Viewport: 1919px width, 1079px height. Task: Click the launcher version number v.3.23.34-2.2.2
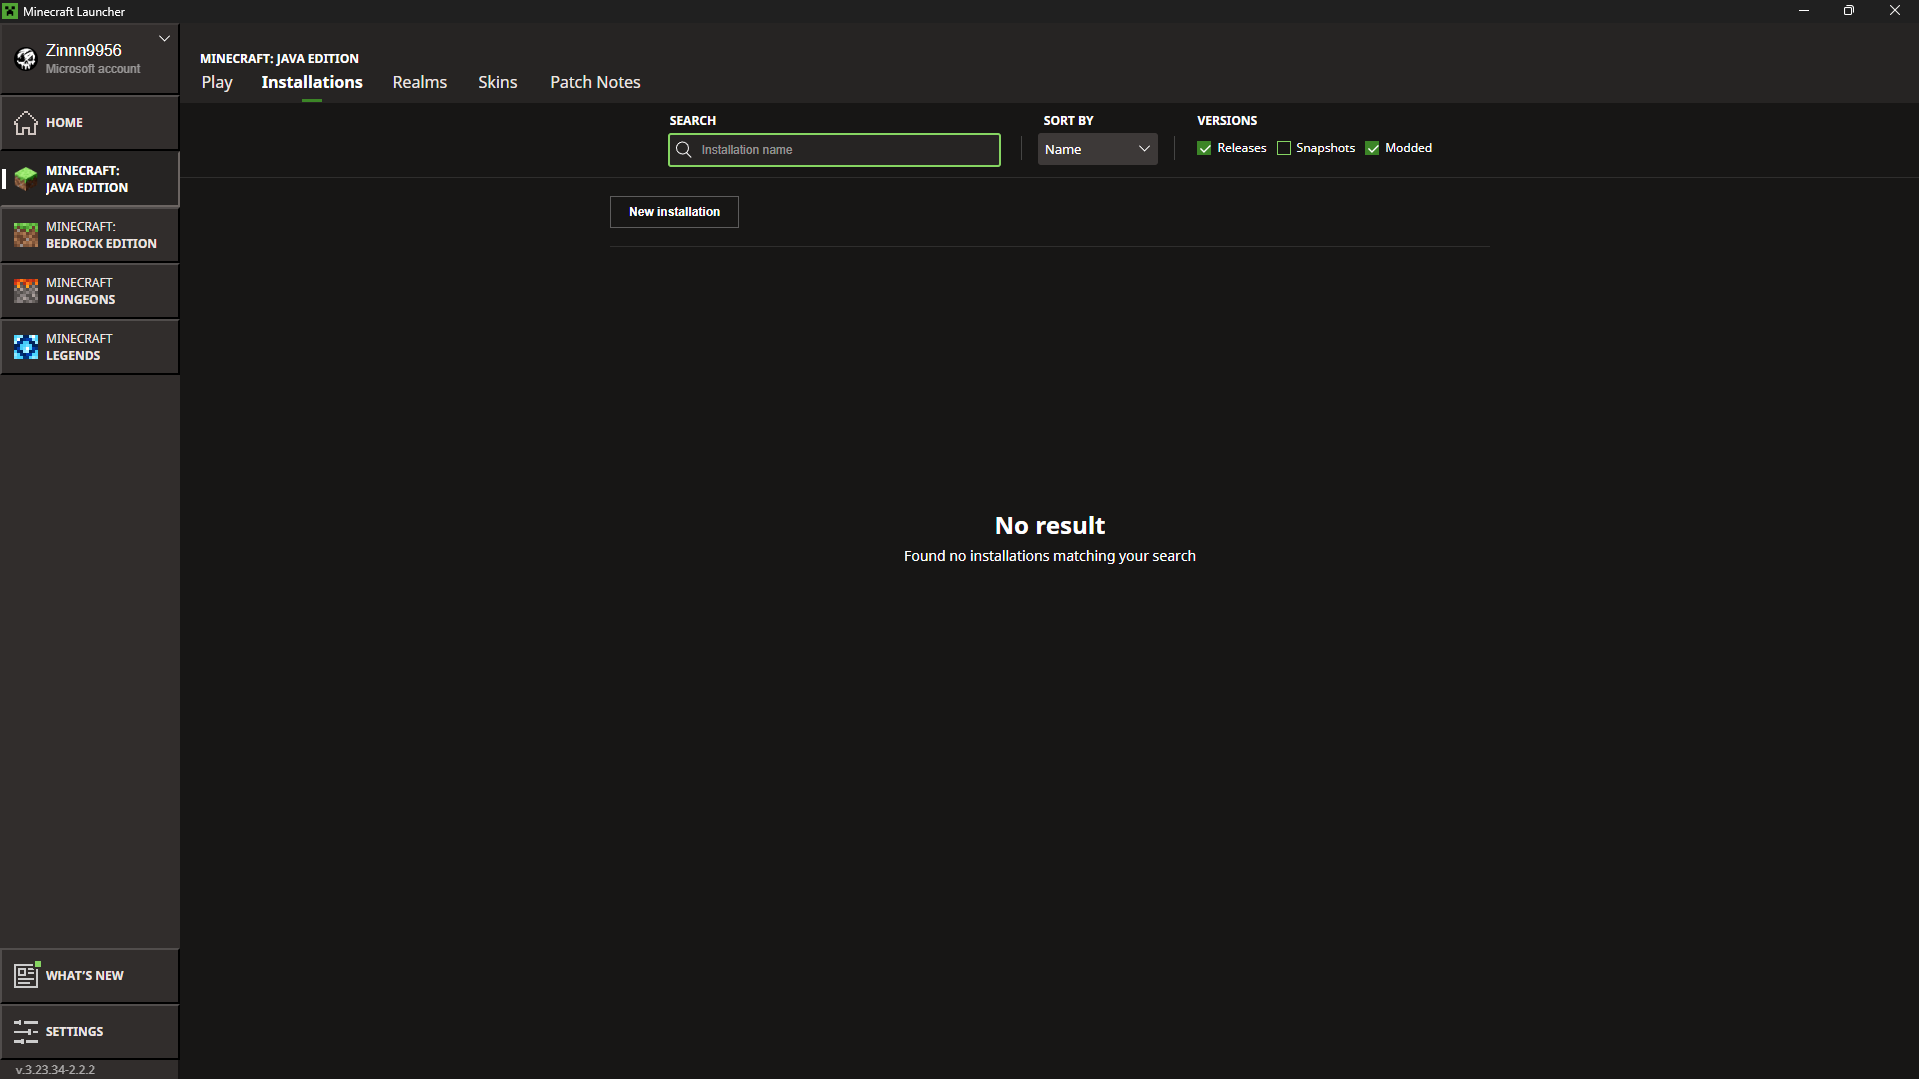56,1069
